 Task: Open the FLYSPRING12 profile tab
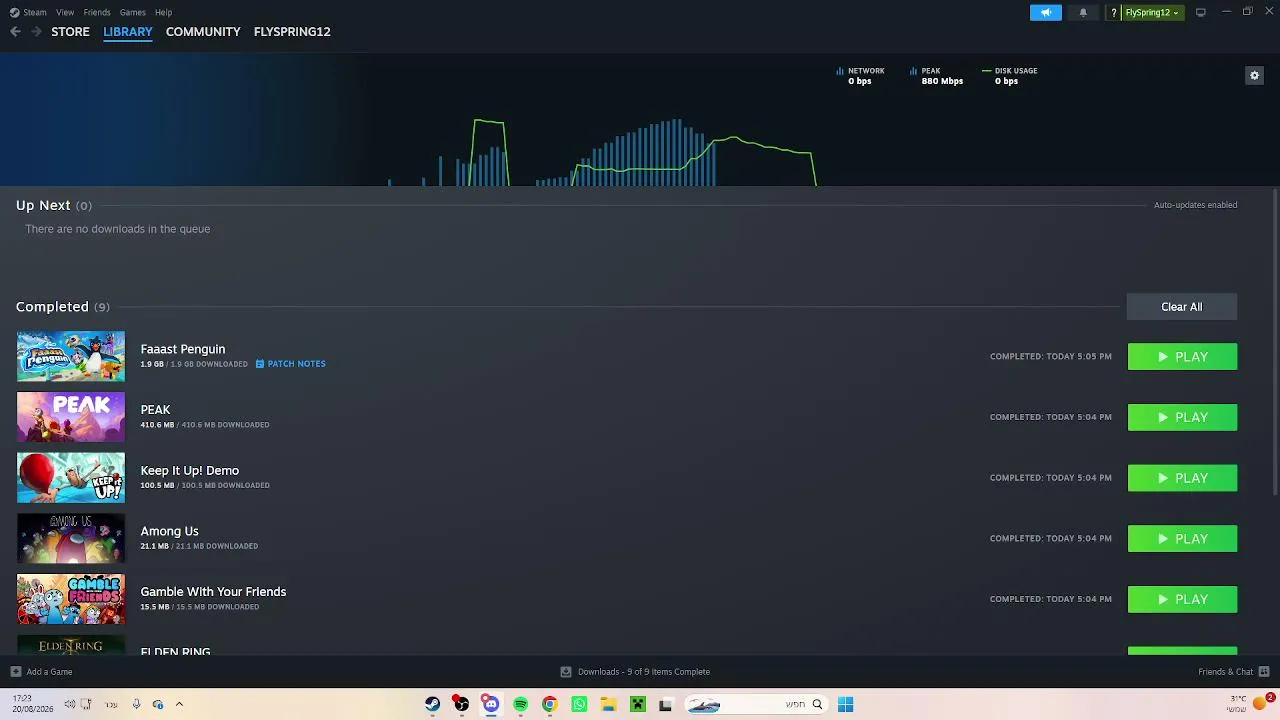tap(292, 32)
